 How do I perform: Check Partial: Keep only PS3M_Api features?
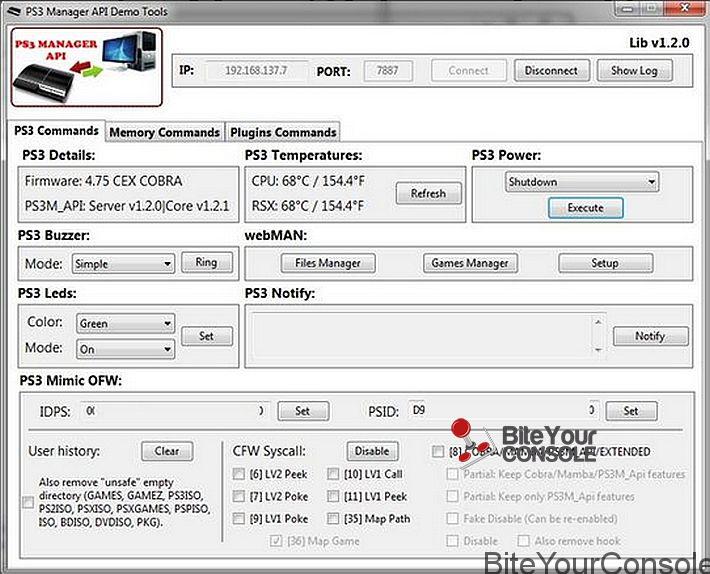point(452,496)
